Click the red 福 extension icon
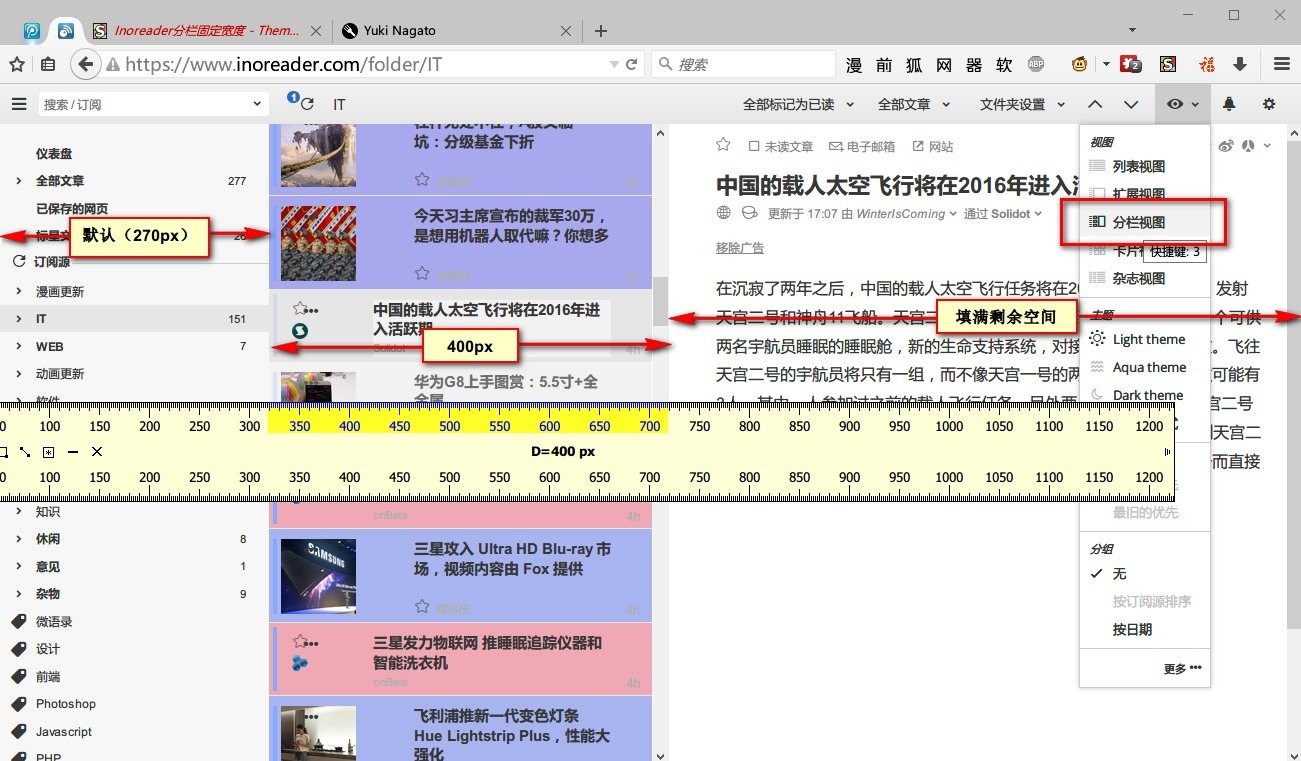This screenshot has height=761, width=1301. tap(1207, 64)
